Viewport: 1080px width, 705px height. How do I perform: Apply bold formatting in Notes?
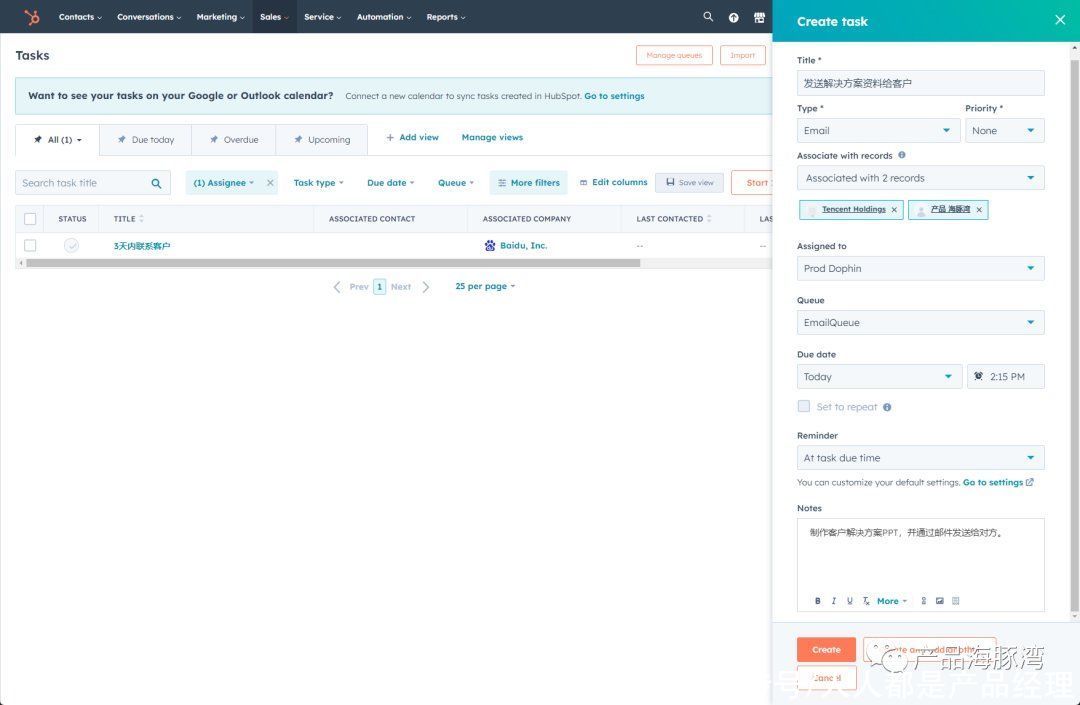coord(818,601)
